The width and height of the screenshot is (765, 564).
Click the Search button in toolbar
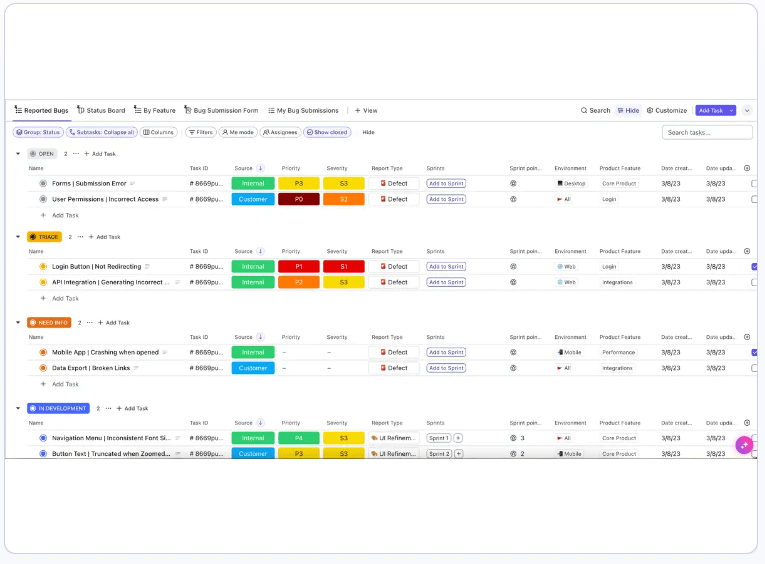tap(595, 110)
